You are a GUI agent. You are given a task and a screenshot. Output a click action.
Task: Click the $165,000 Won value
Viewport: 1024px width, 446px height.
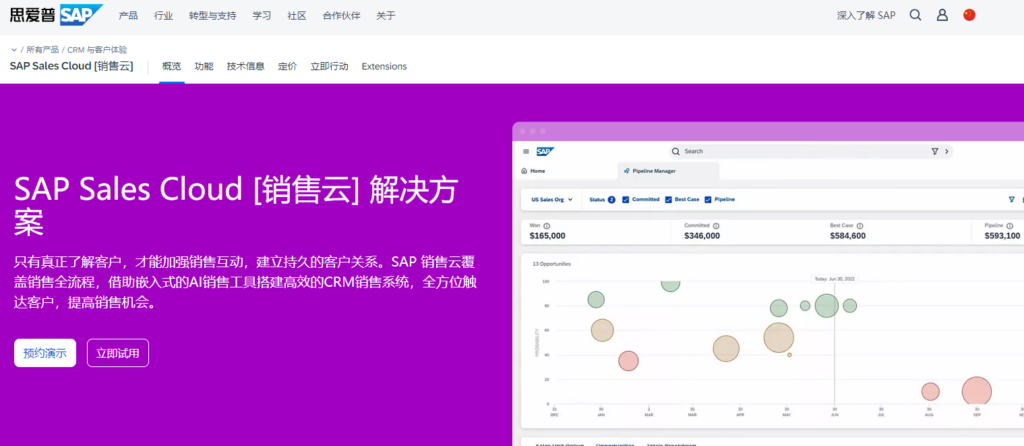547,236
